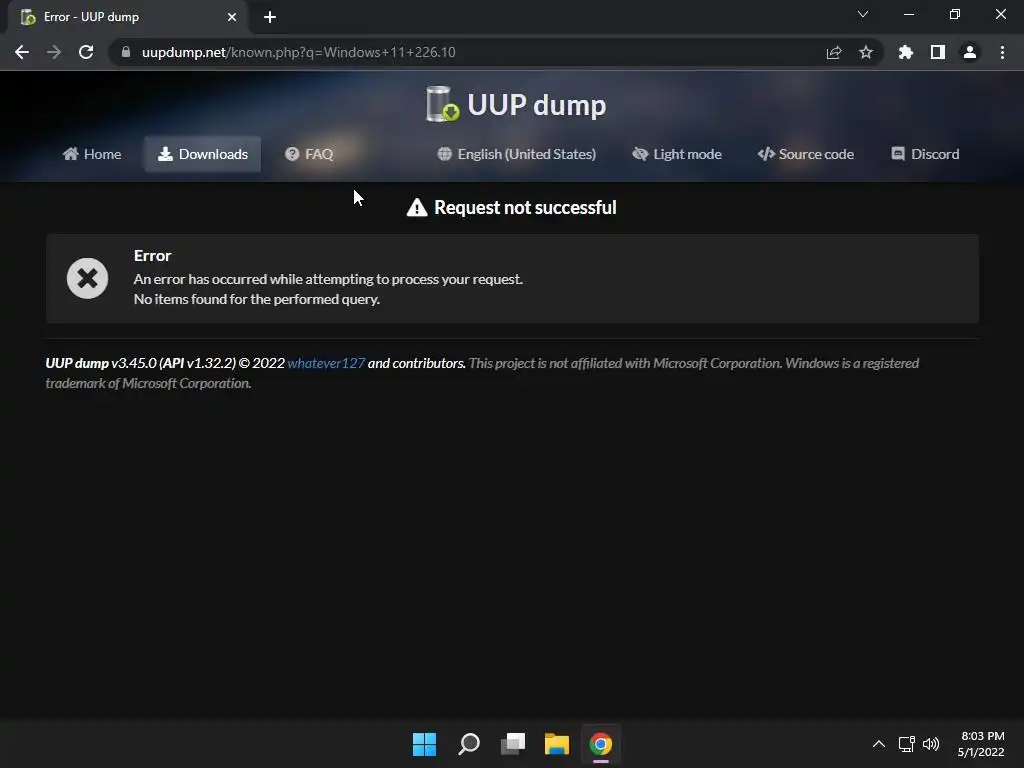The width and height of the screenshot is (1024, 768).
Task: Open the Chrome profile menu
Action: (970, 52)
